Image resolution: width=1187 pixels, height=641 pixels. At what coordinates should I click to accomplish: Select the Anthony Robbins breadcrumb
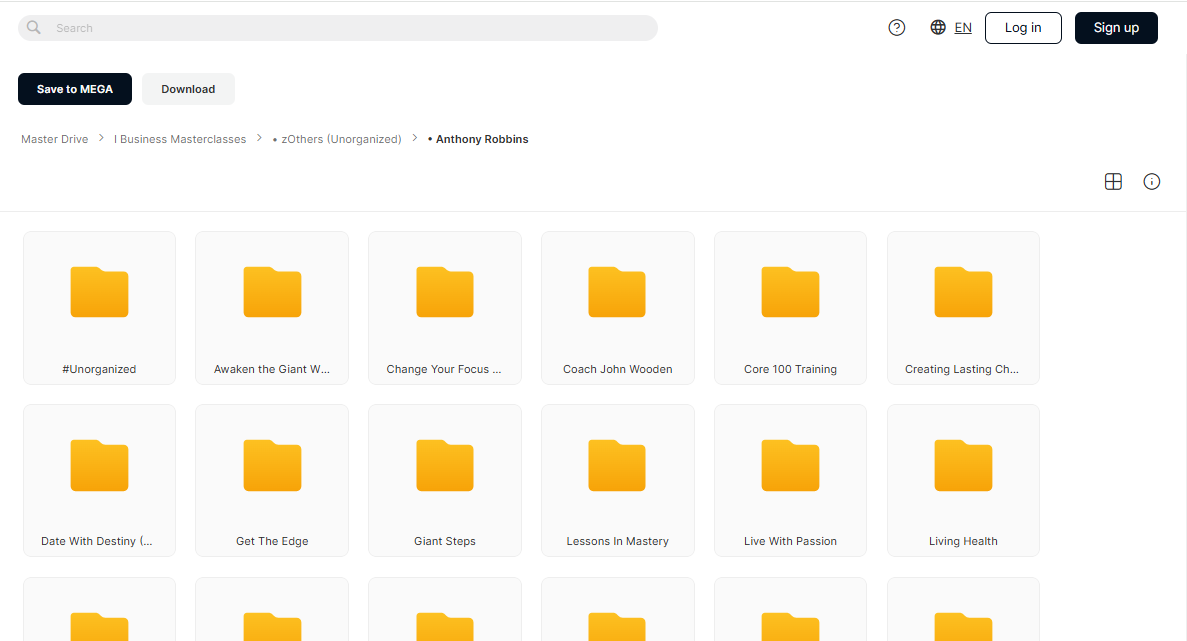pos(478,139)
